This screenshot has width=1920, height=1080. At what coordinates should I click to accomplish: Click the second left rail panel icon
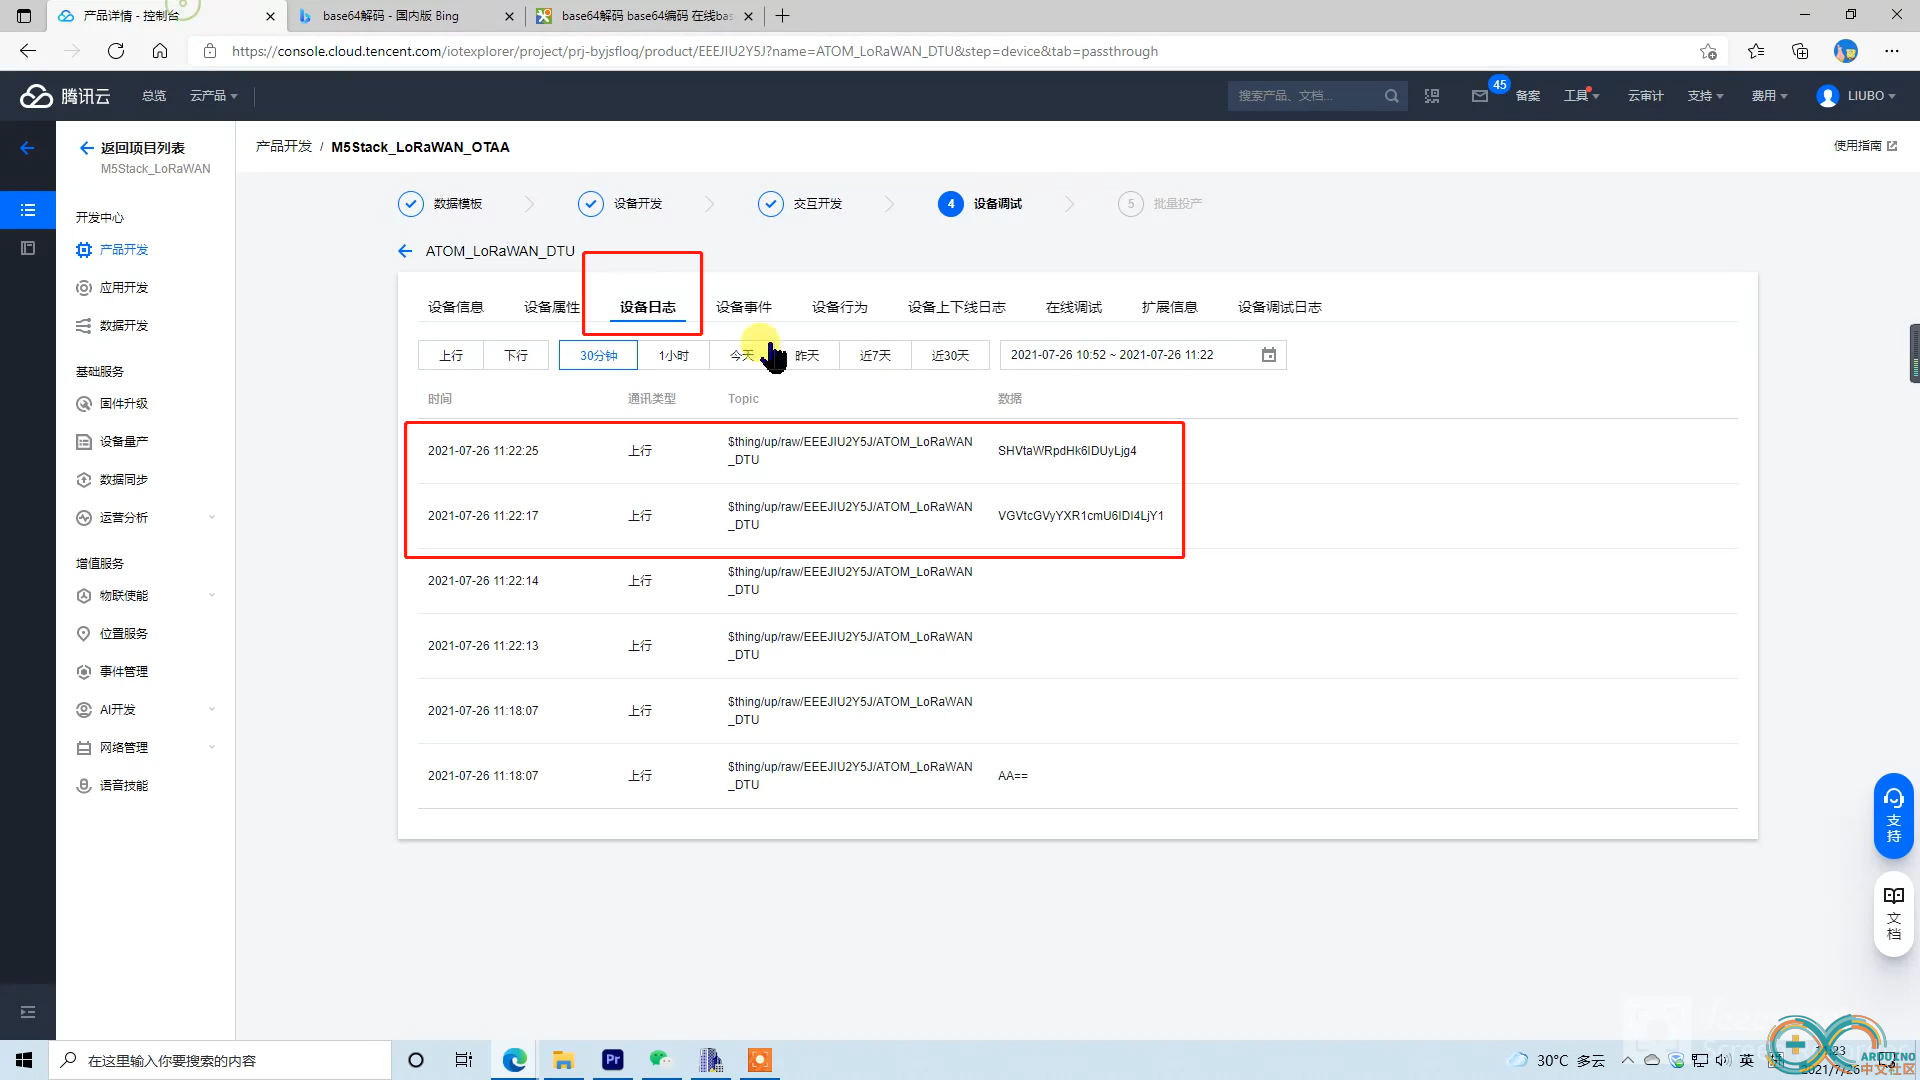(x=28, y=248)
